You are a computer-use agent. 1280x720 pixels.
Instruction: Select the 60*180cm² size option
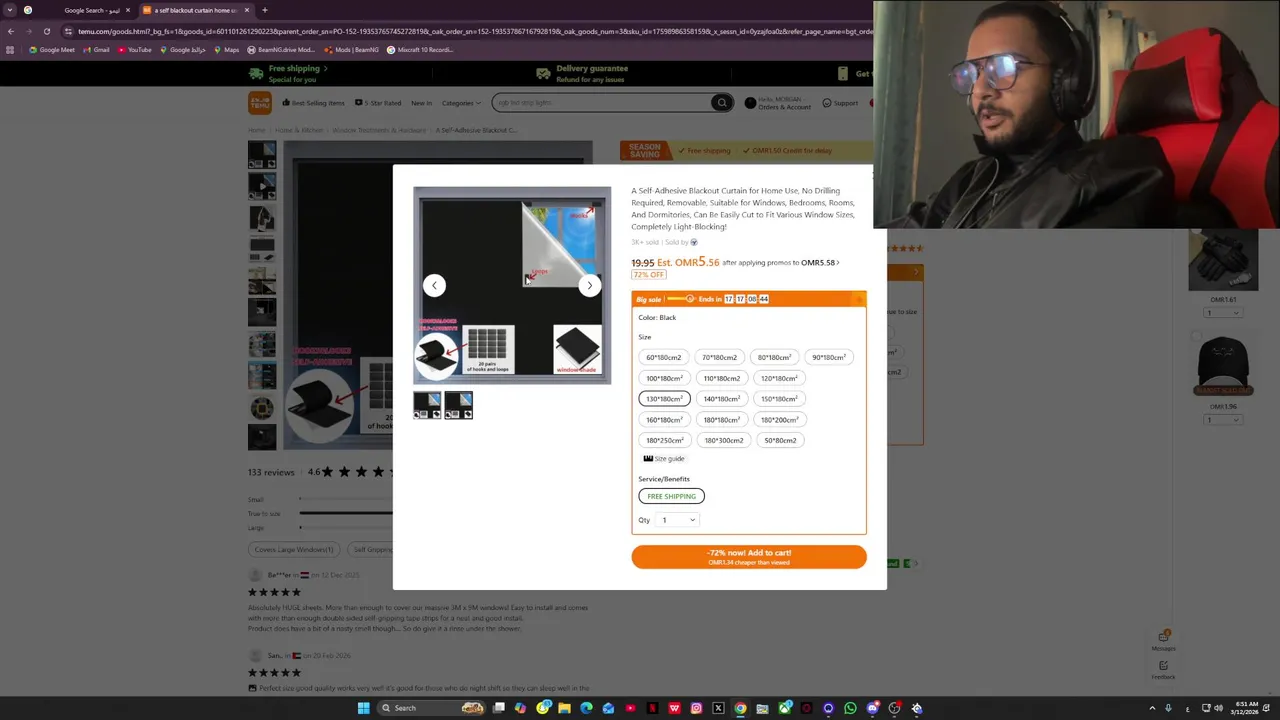pyautogui.click(x=664, y=357)
